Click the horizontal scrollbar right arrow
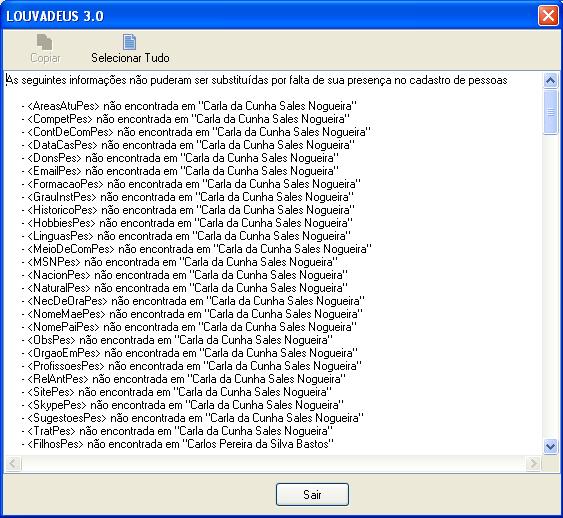Image resolution: width=563 pixels, height=518 pixels. pos(533,463)
